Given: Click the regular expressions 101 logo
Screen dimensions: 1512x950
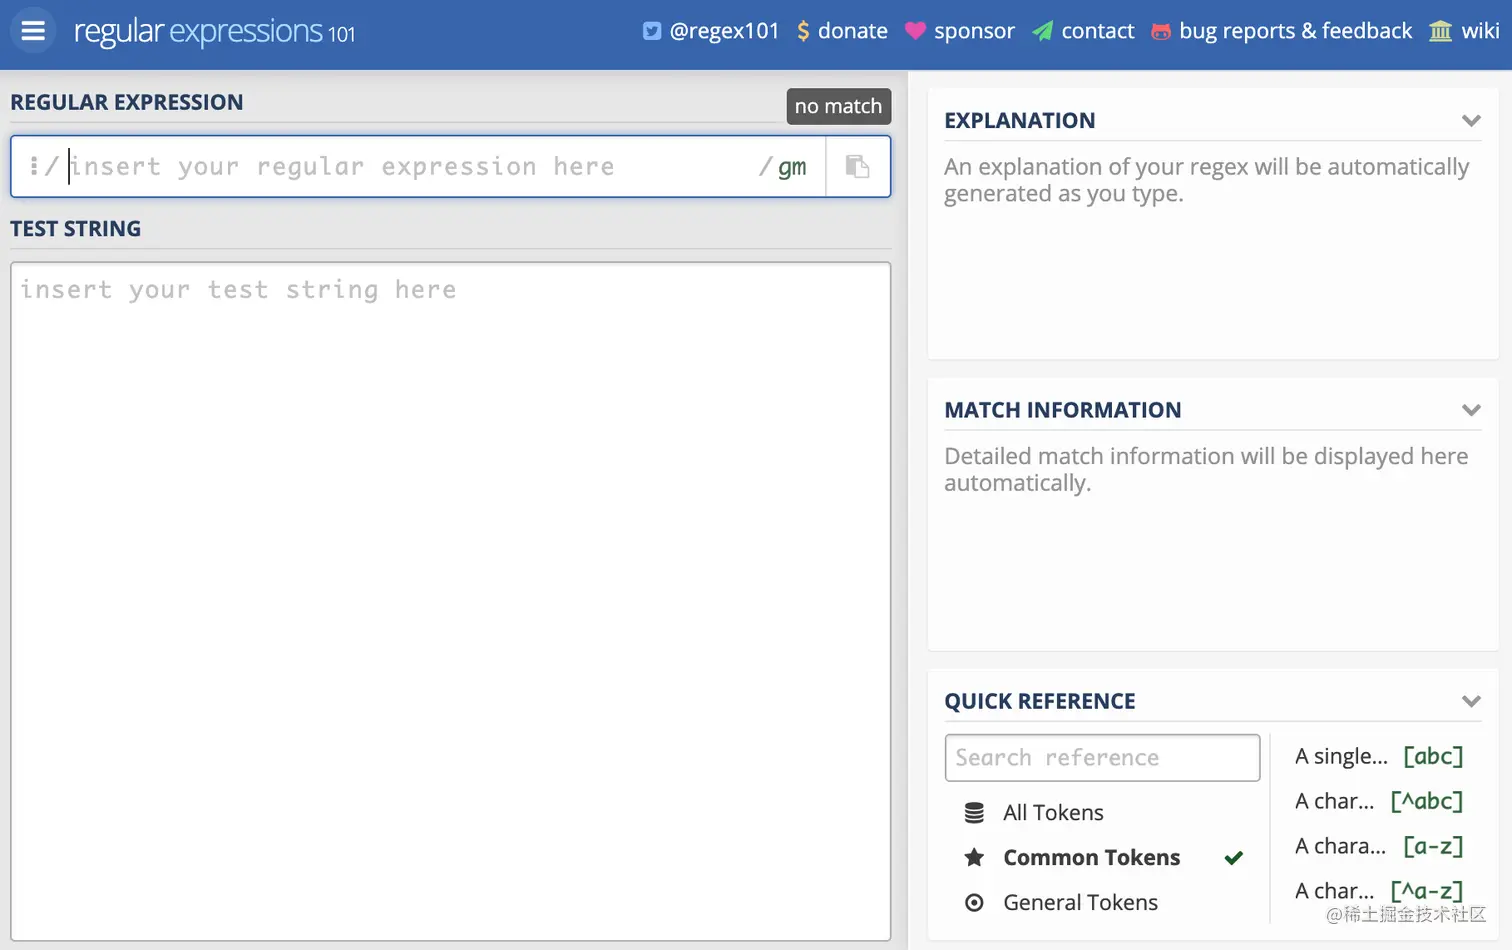Looking at the screenshot, I should click(x=214, y=32).
